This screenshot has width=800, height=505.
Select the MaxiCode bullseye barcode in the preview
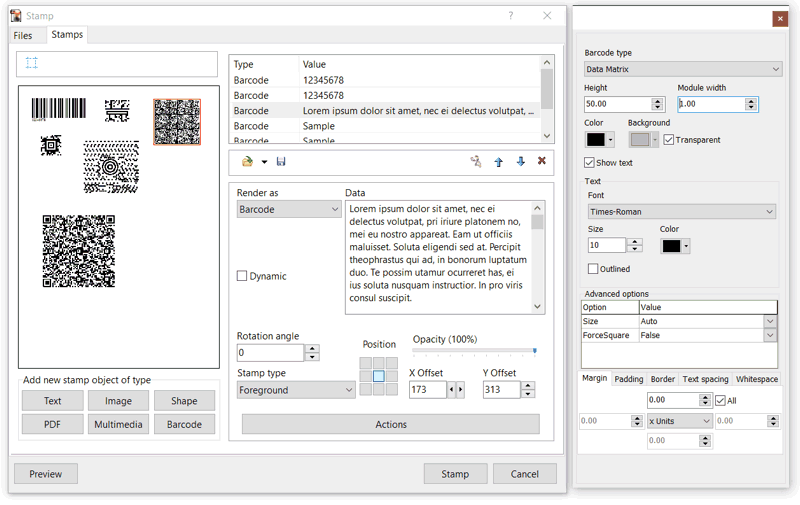click(x=111, y=167)
